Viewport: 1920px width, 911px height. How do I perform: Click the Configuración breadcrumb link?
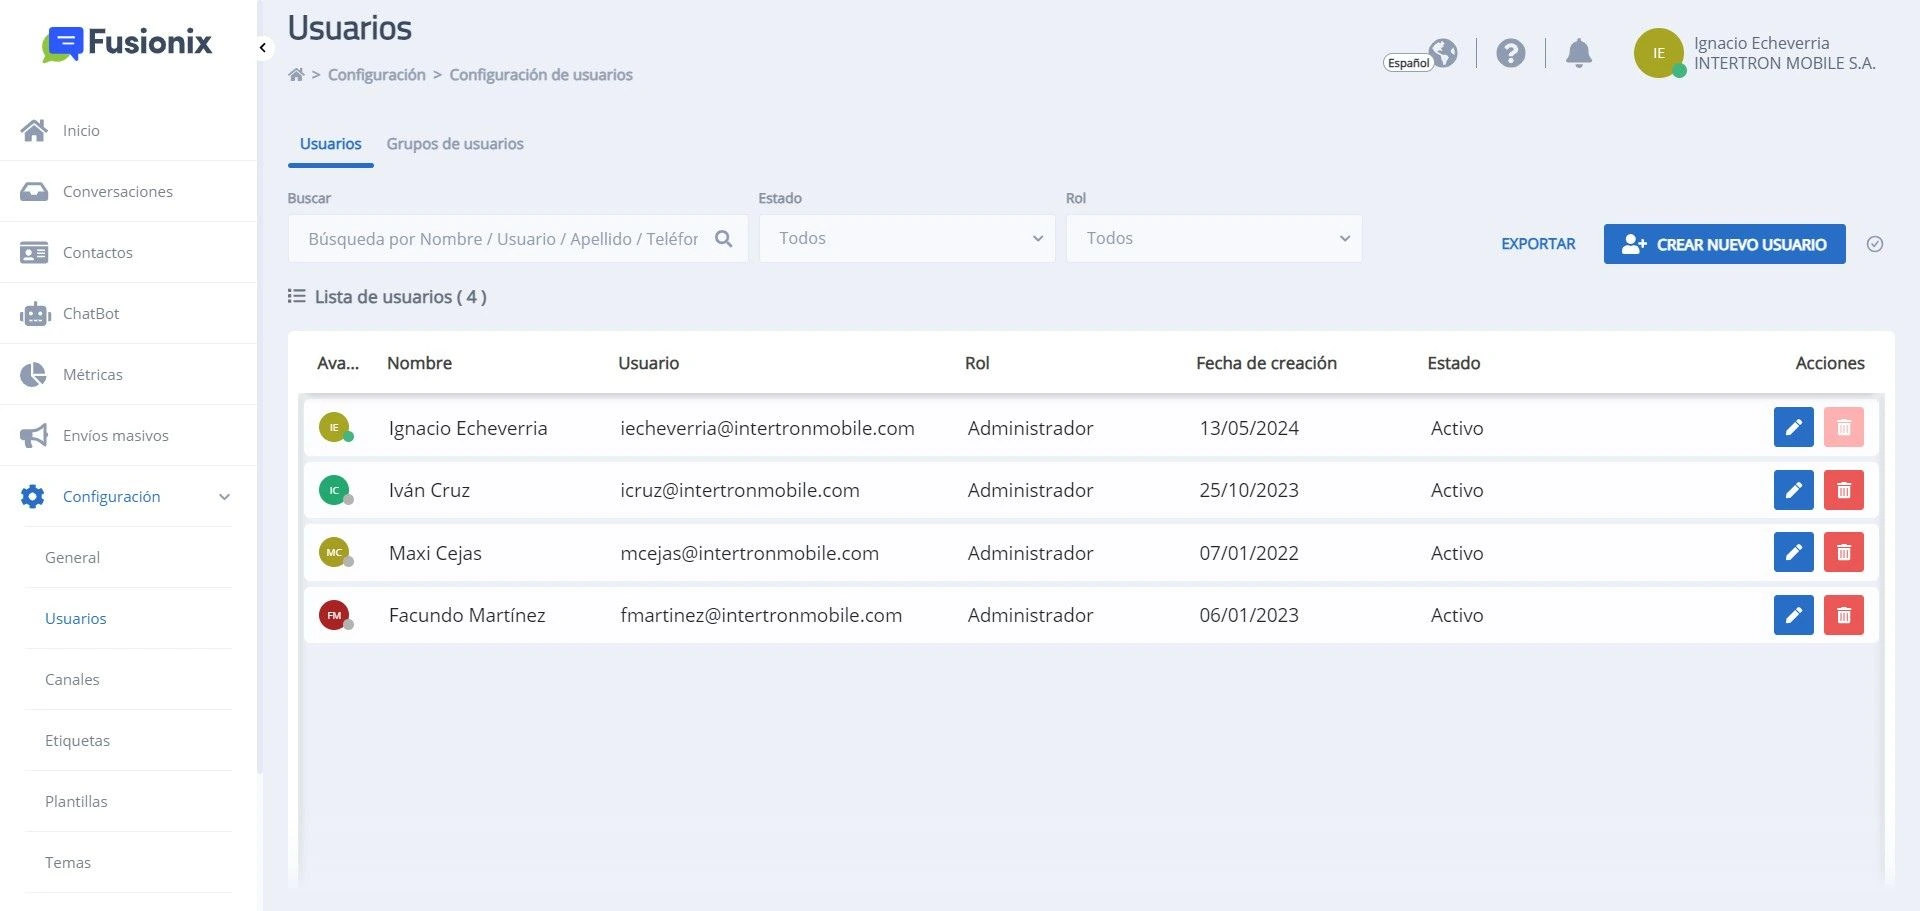click(377, 75)
